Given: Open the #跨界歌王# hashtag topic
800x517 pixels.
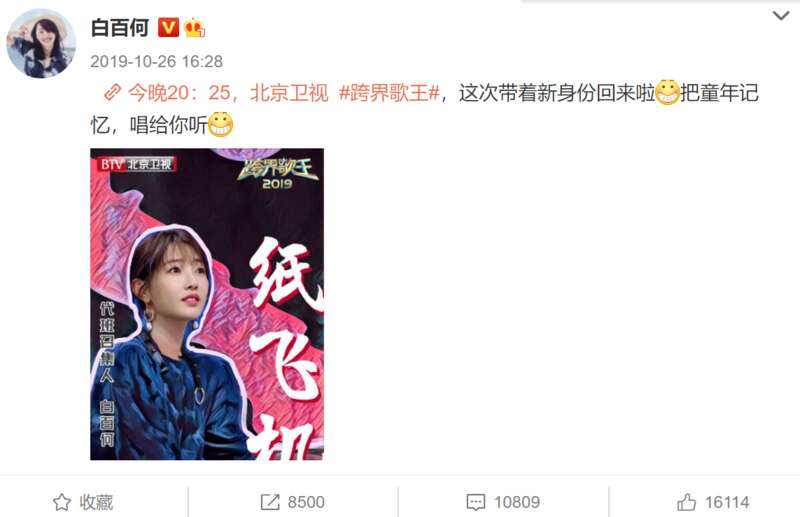Looking at the screenshot, I should [389, 93].
